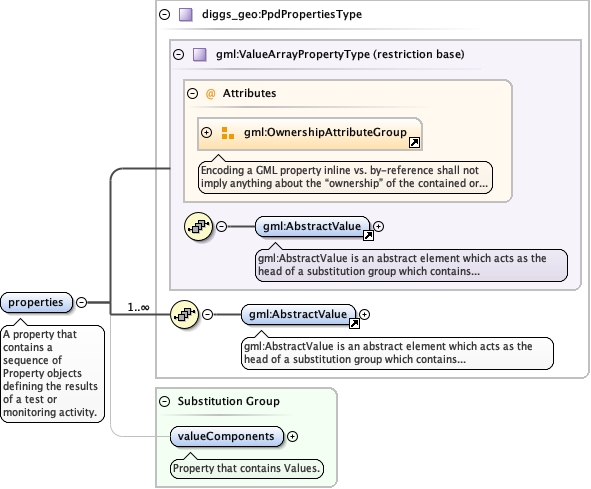Image resolution: width=591 pixels, height=489 pixels.
Task: Expand the valueComponents element
Action: 292,436
